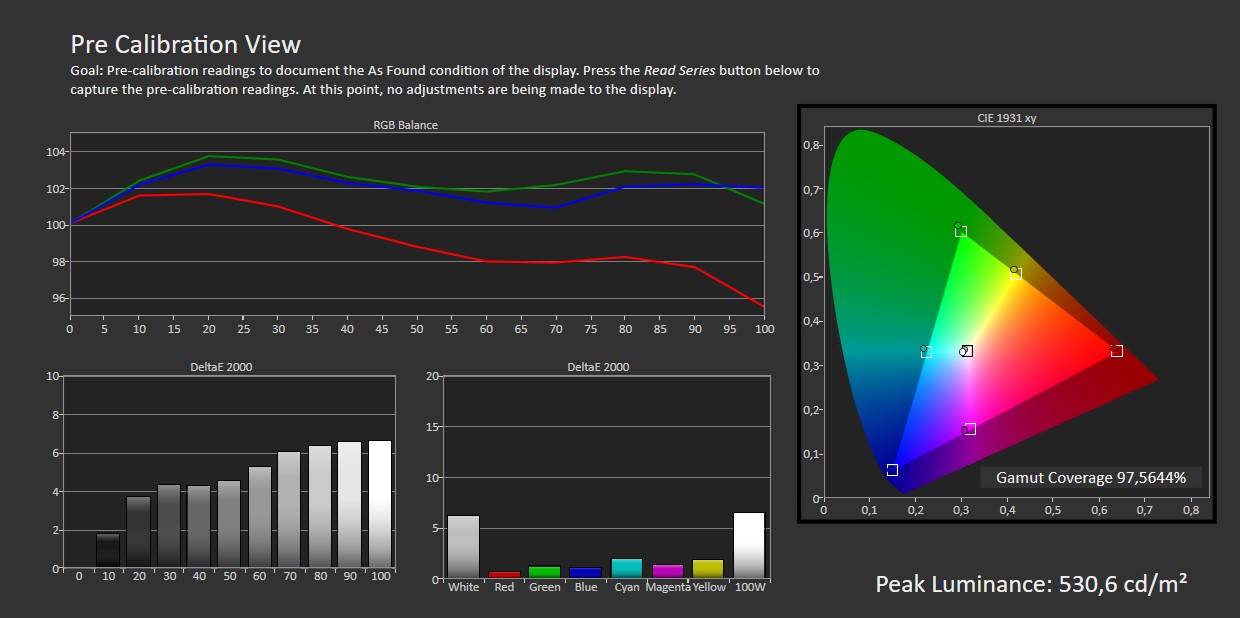Viewport: 1240px width, 618px height.
Task: Click the RGB Balance chart title
Action: [x=405, y=125]
